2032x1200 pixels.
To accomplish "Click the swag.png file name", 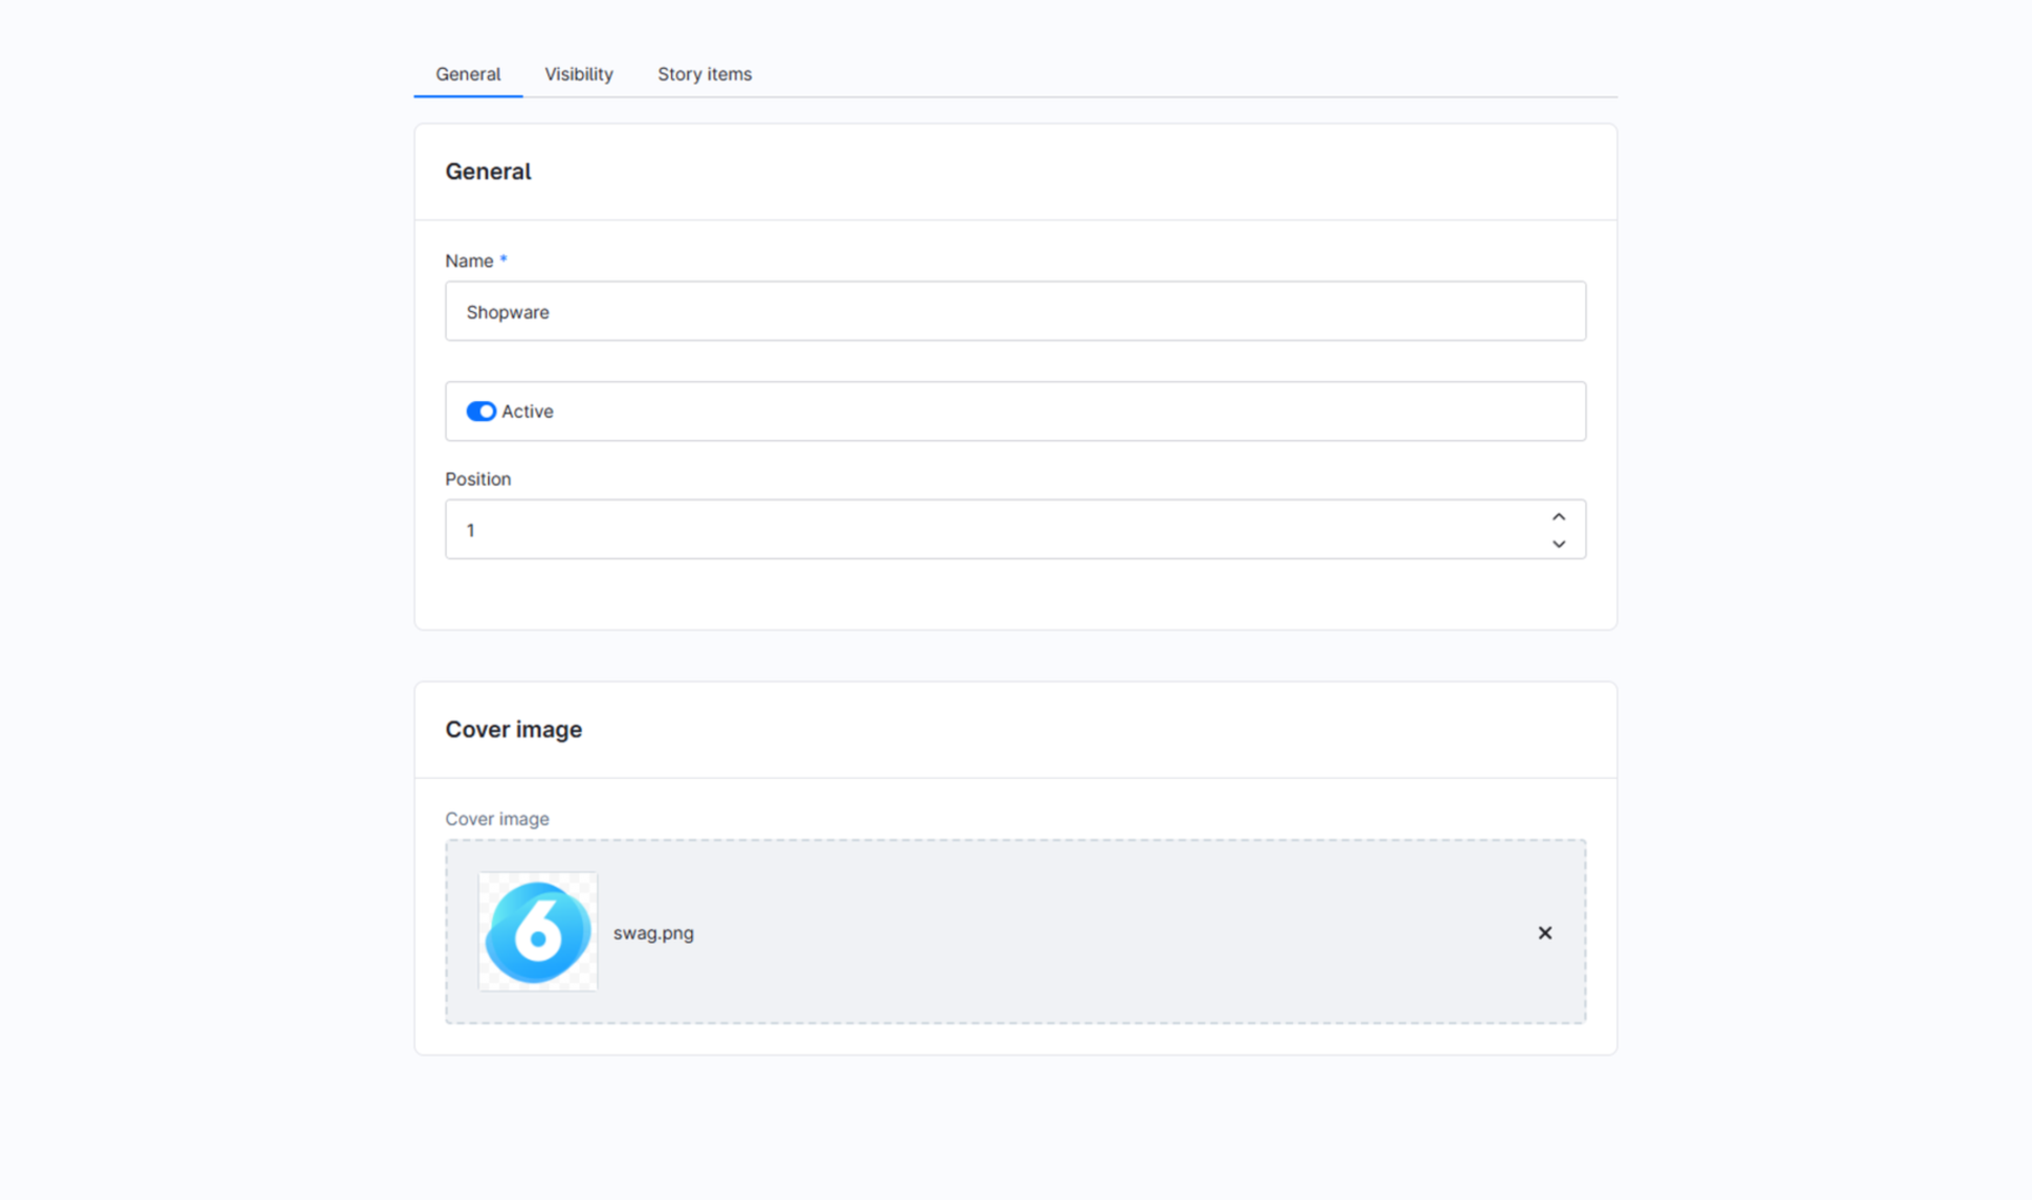I will pos(653,933).
